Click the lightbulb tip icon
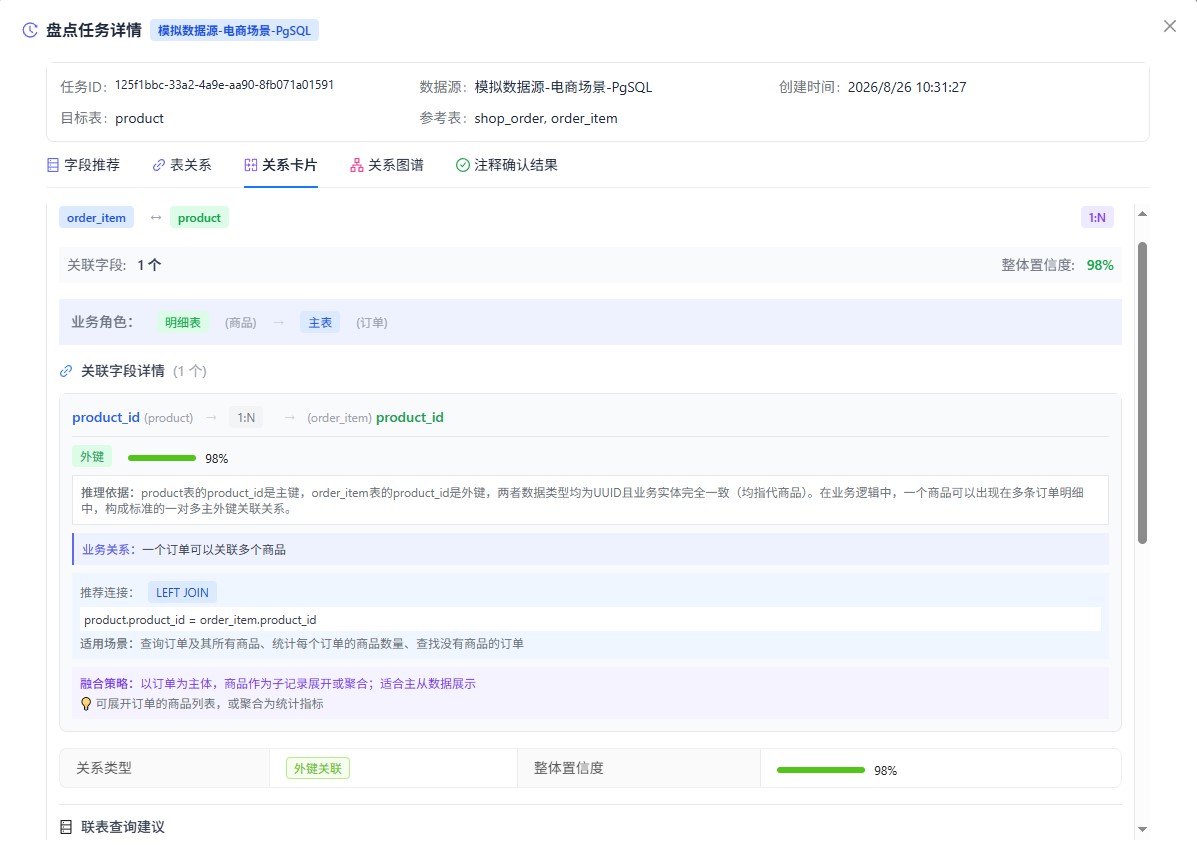This screenshot has width=1197, height=858. point(86,704)
